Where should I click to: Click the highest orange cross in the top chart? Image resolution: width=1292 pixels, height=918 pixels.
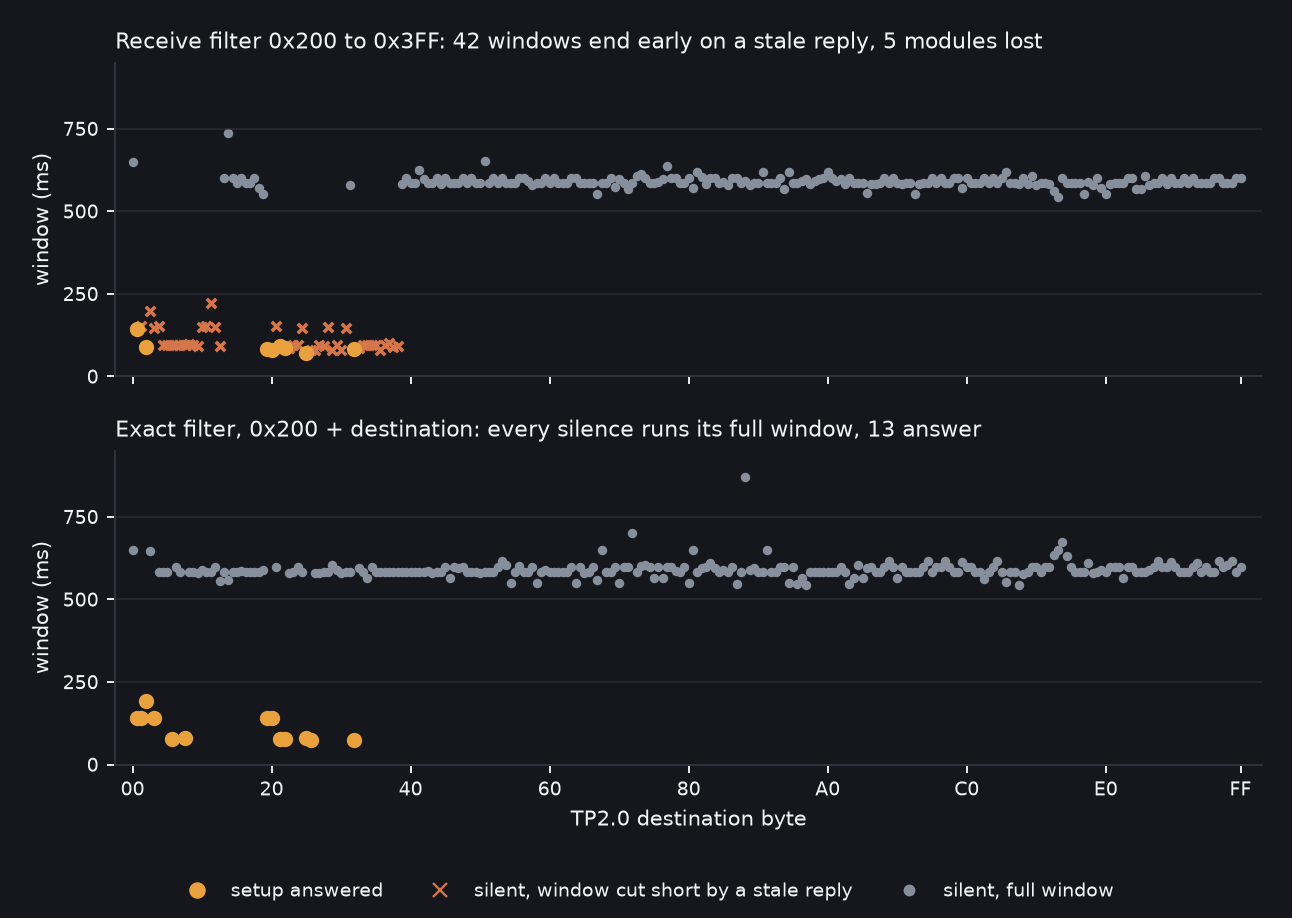[x=211, y=303]
